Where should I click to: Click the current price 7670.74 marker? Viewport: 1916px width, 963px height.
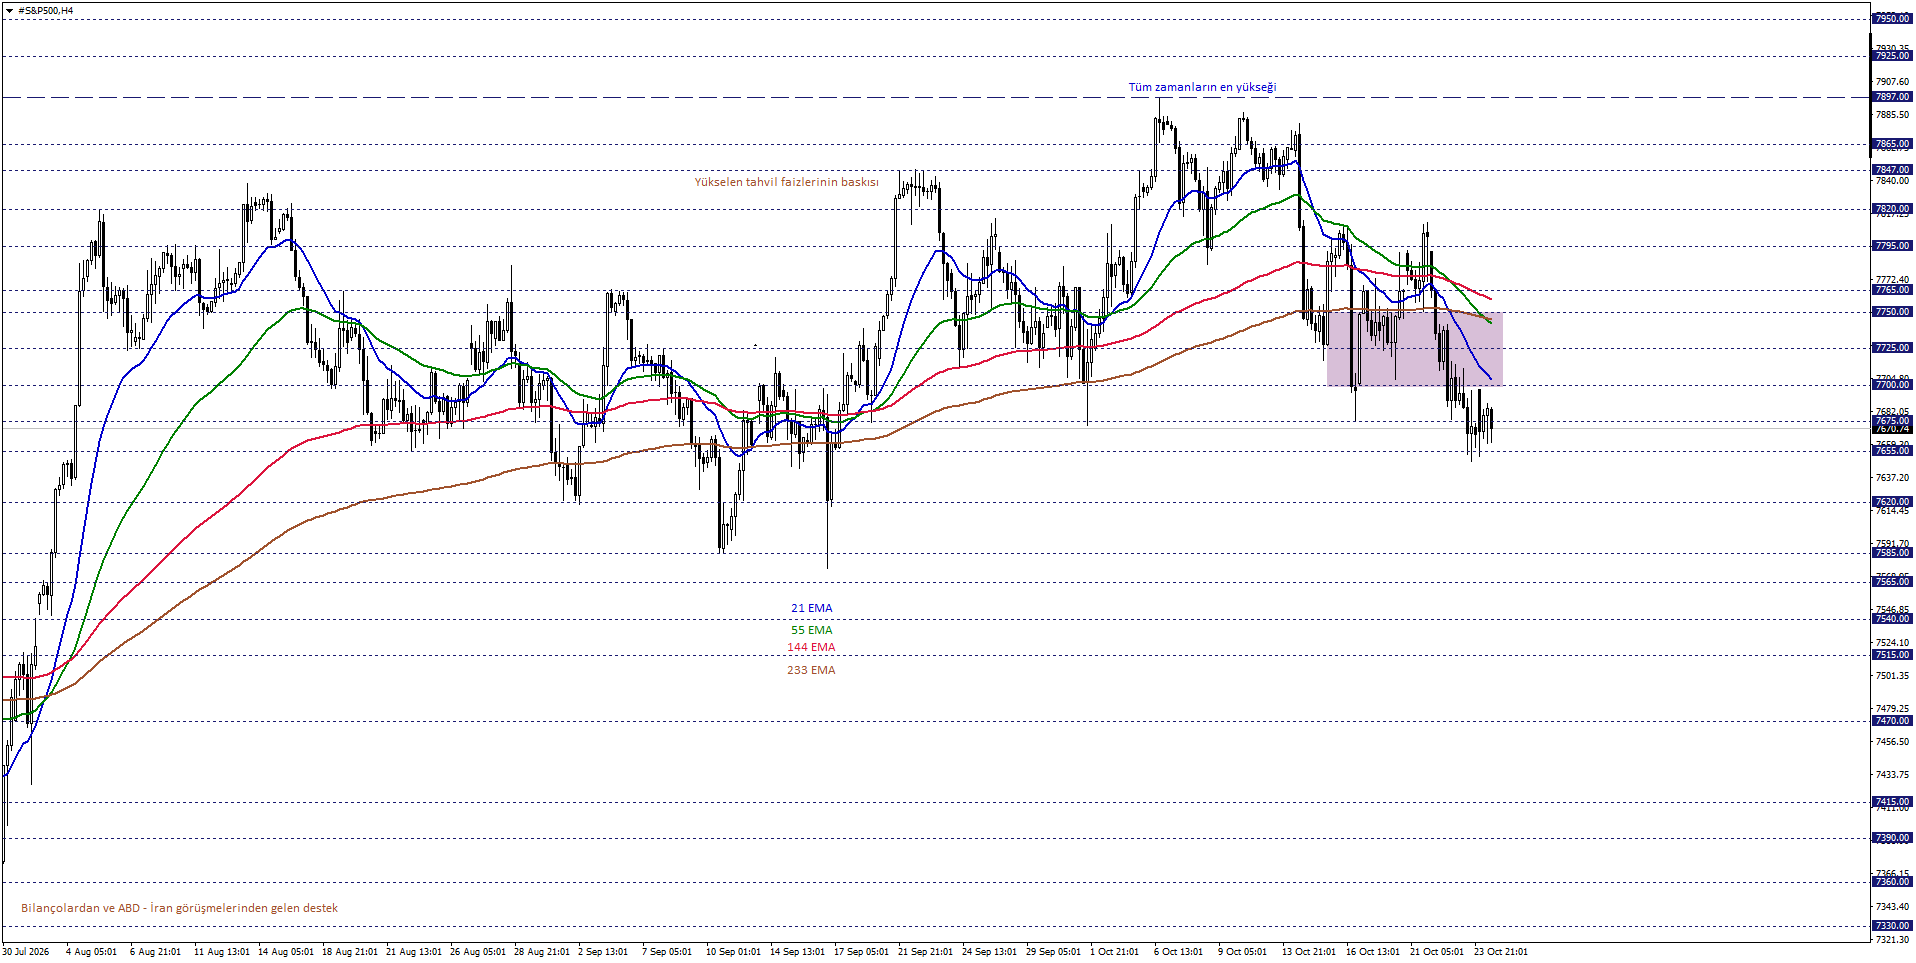1891,429
